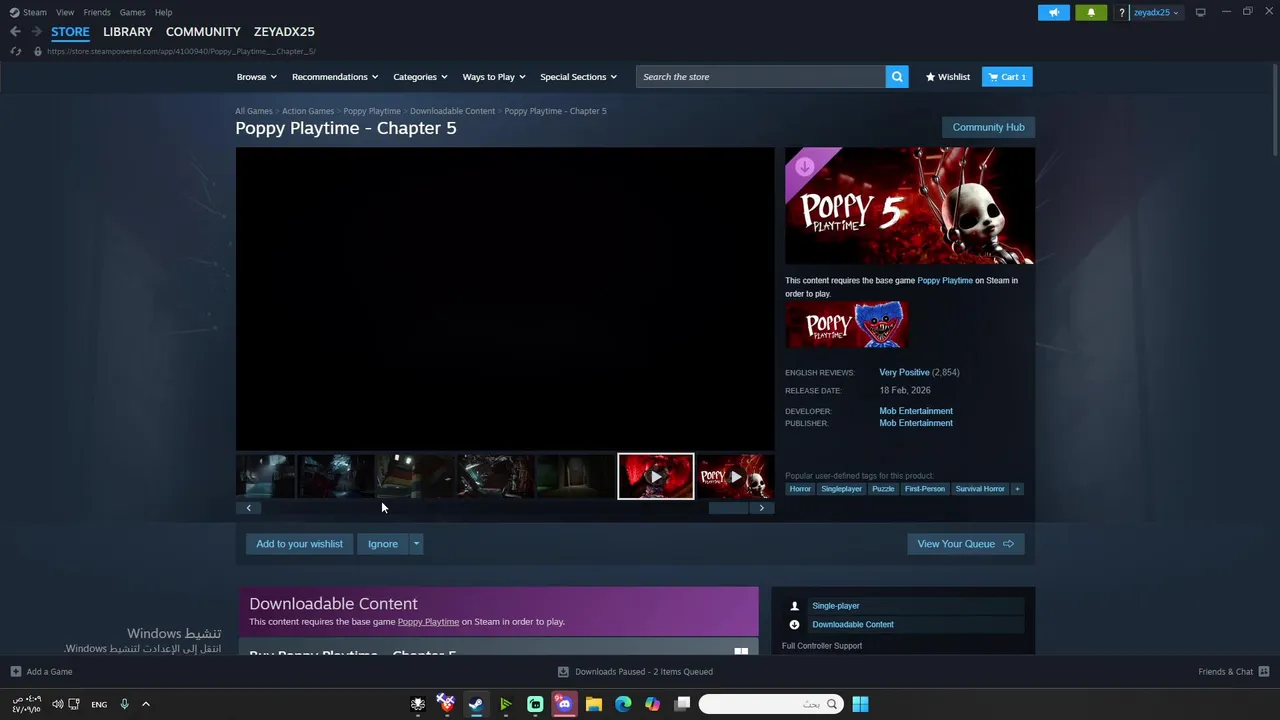This screenshot has width=1280, height=720.
Task: Click the Windows Start button
Action: pyautogui.click(x=860, y=704)
